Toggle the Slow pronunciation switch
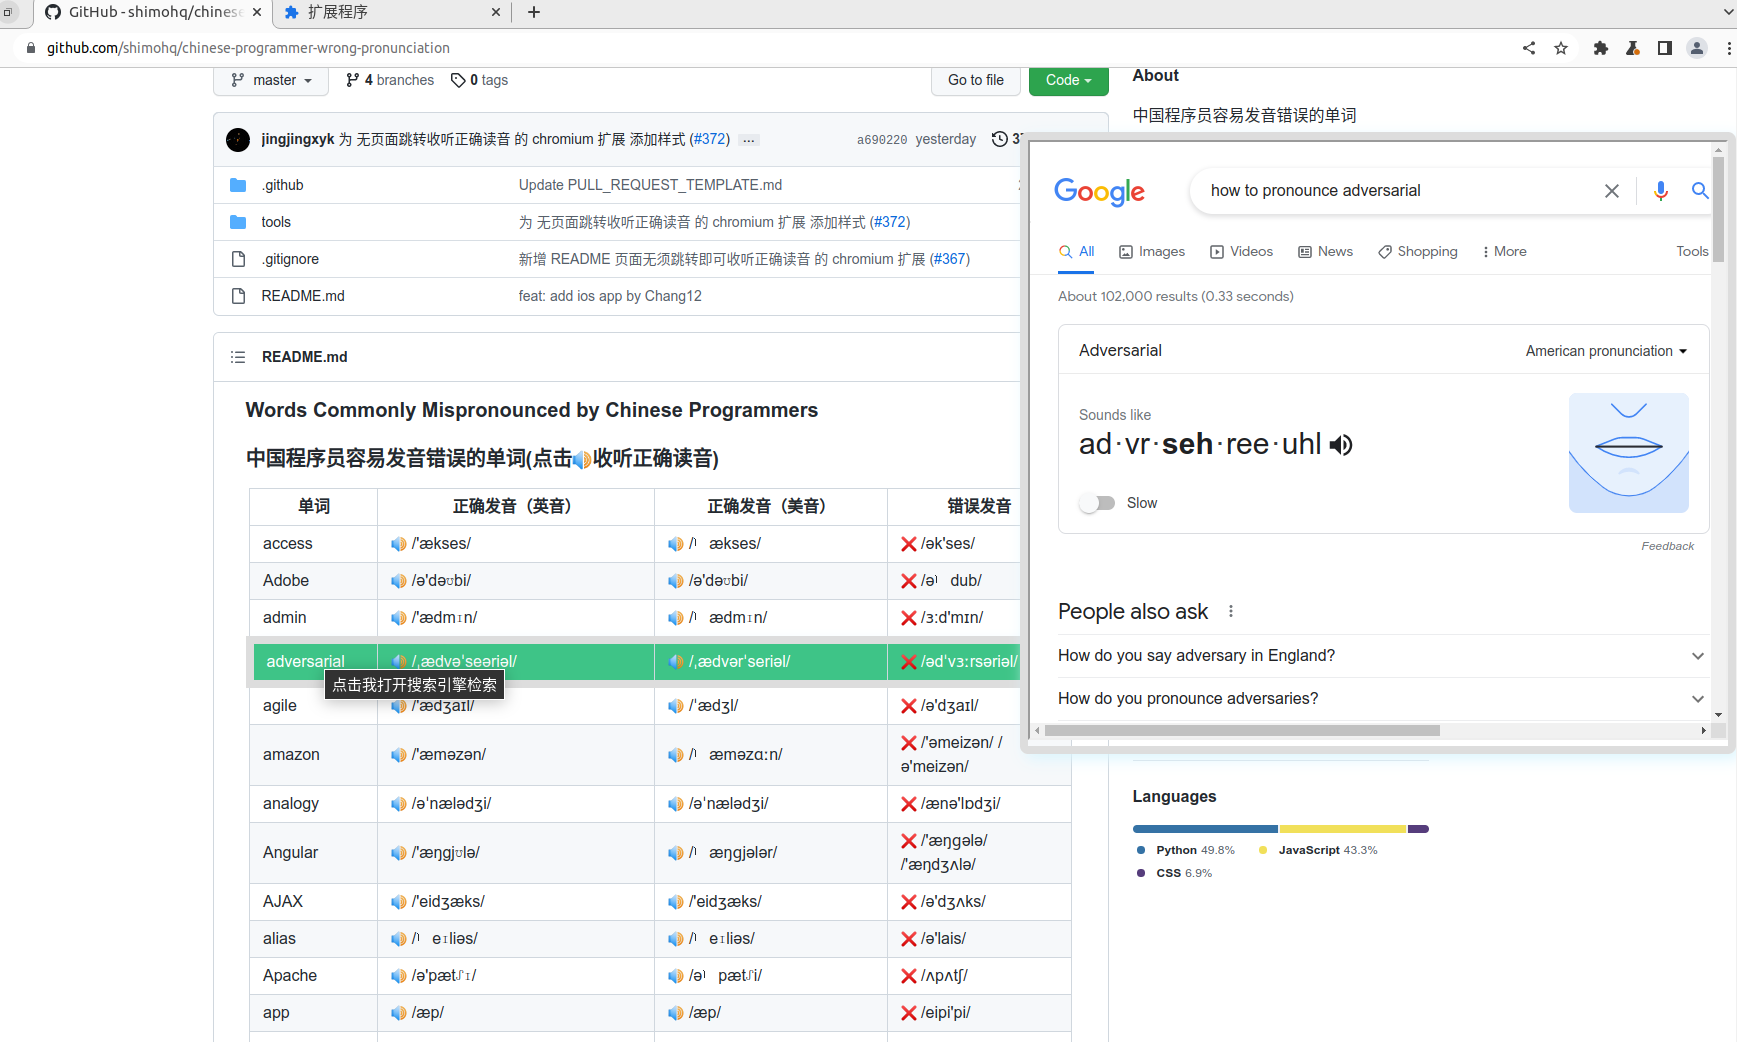1737x1042 pixels. pyautogui.click(x=1097, y=503)
